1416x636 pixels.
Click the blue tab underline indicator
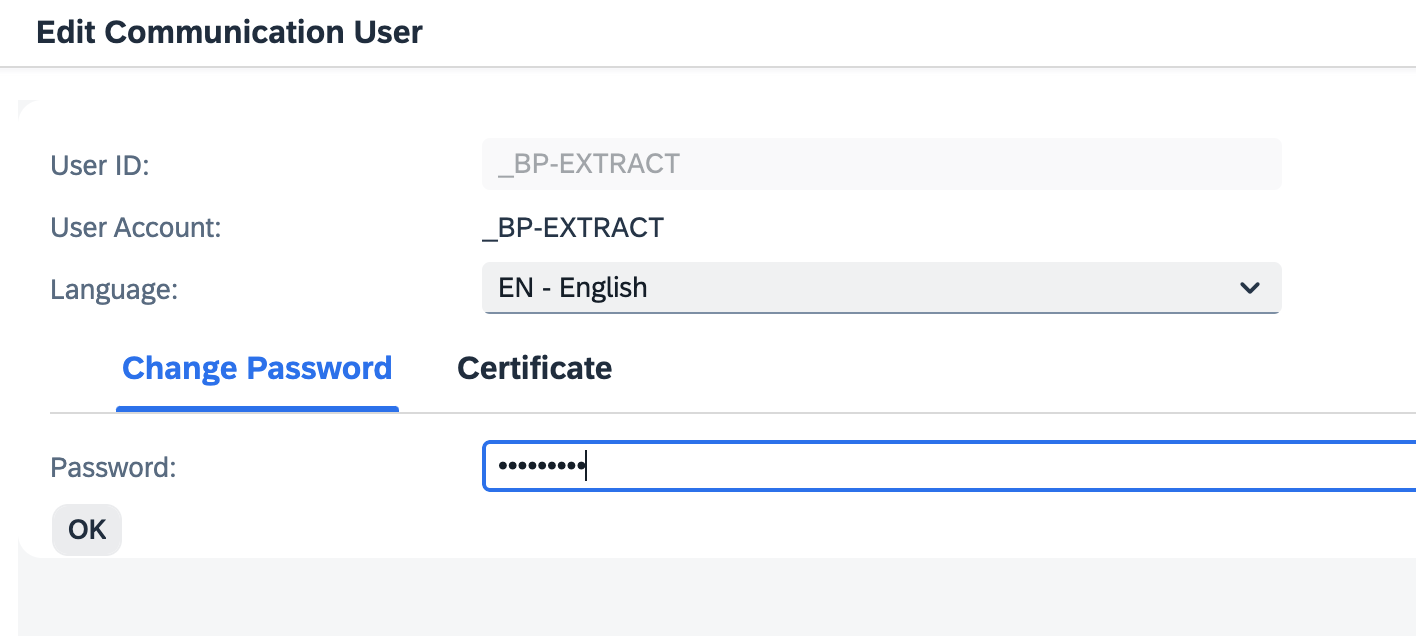tap(257, 408)
